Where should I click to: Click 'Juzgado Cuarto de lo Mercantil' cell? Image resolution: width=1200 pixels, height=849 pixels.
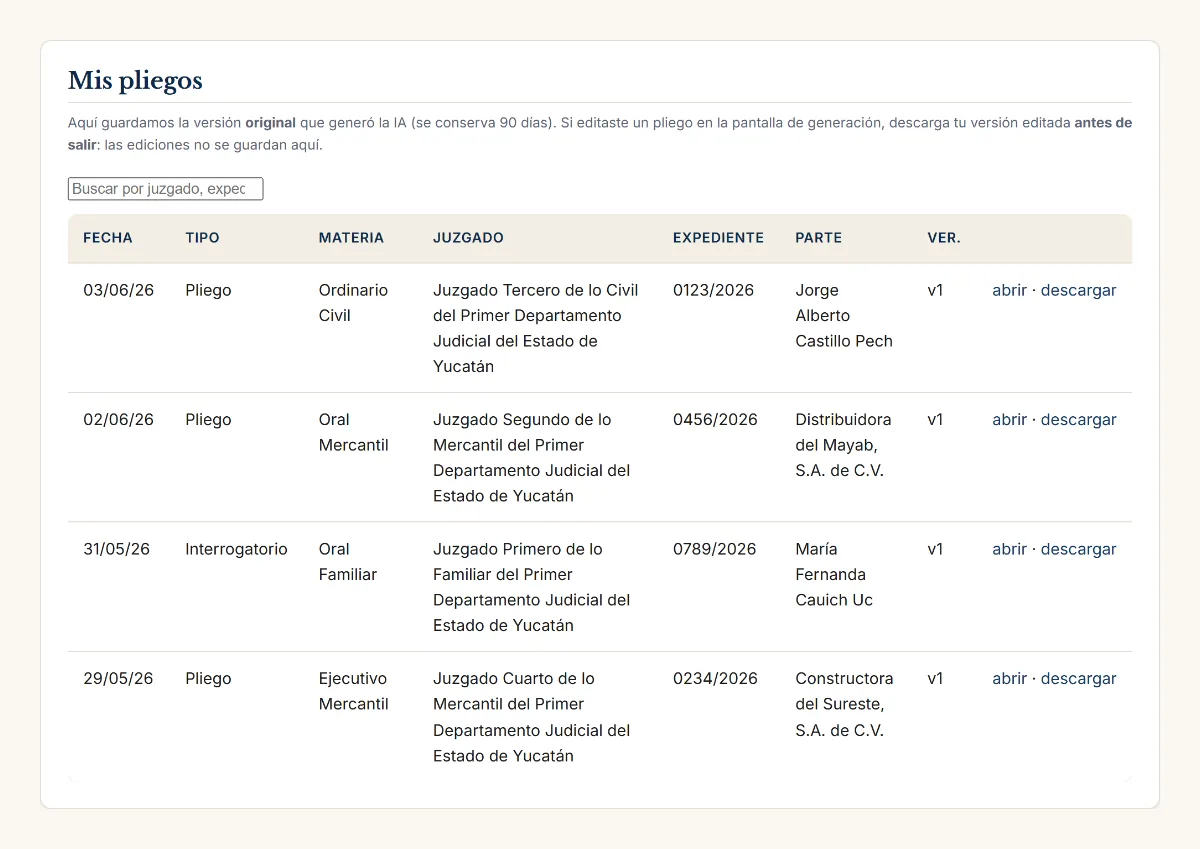532,717
